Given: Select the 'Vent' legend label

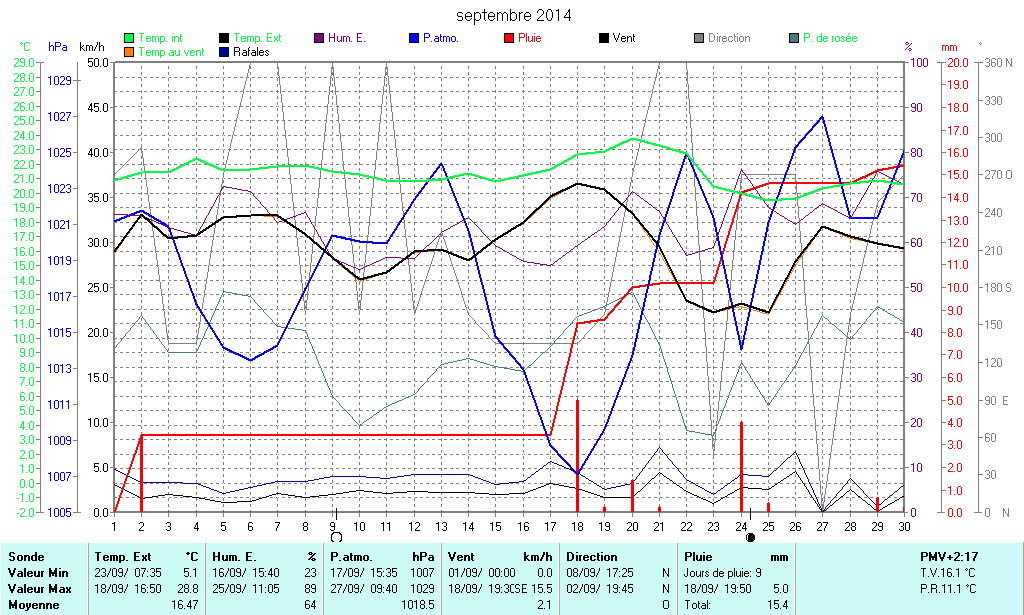Looking at the screenshot, I should 624,39.
